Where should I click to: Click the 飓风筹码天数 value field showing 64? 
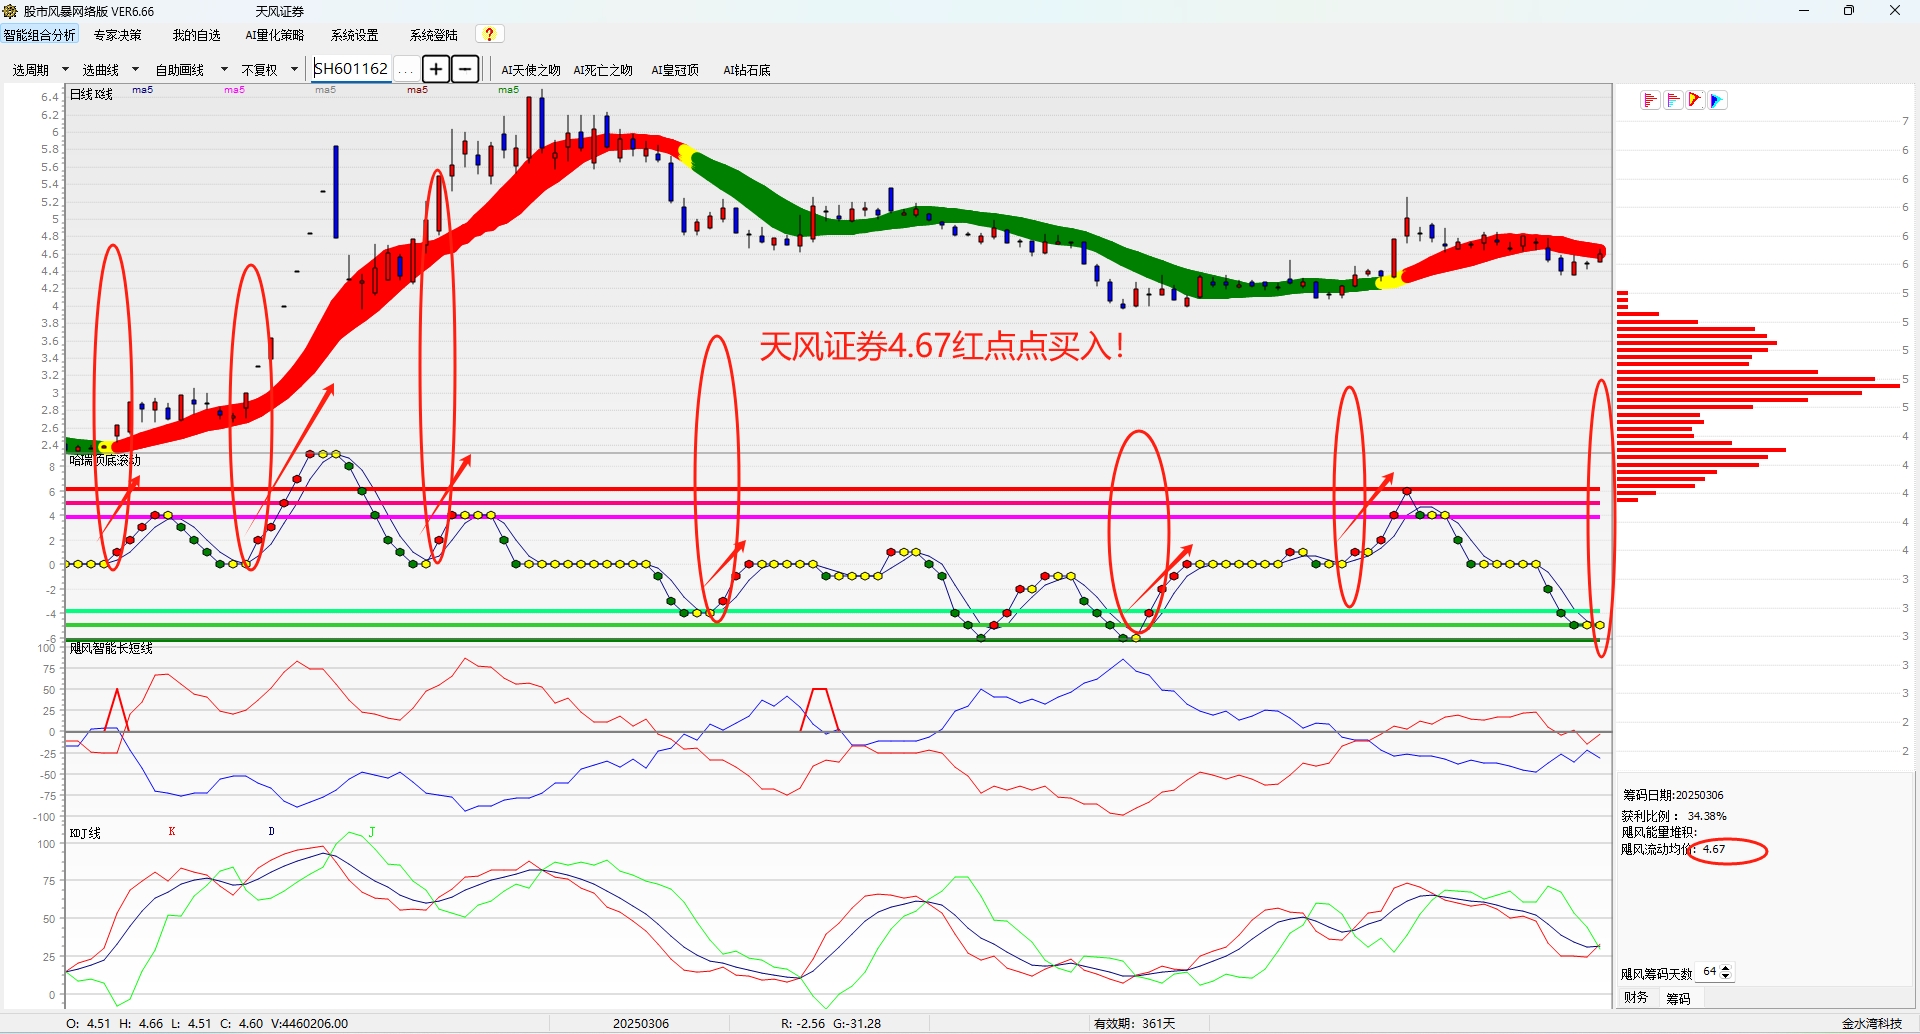coord(1709,972)
